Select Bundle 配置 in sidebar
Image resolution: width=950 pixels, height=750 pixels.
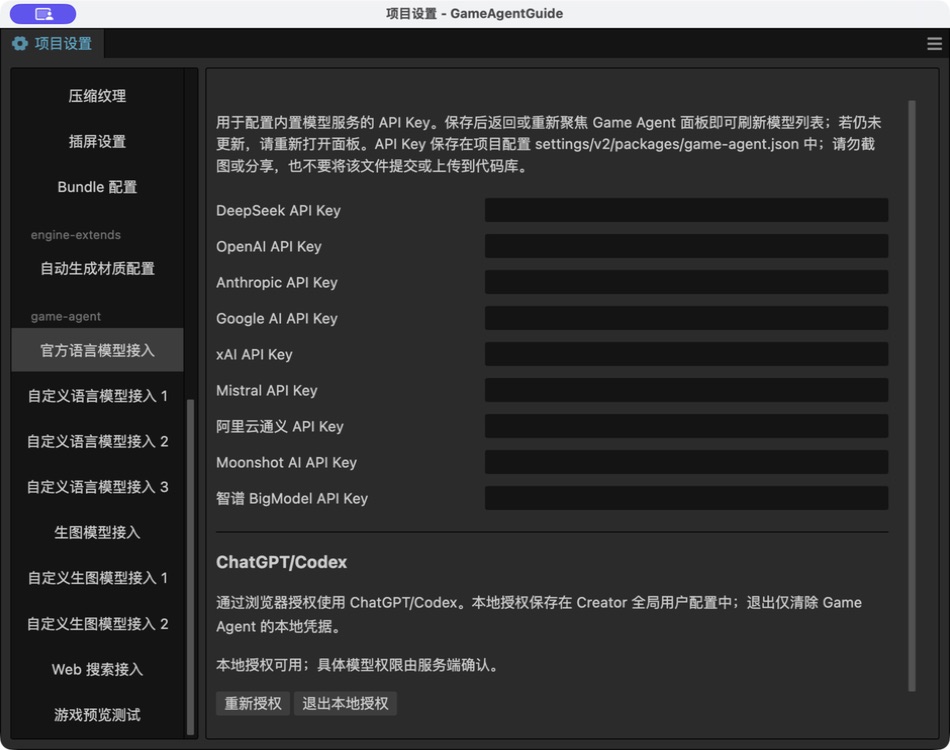(97, 187)
